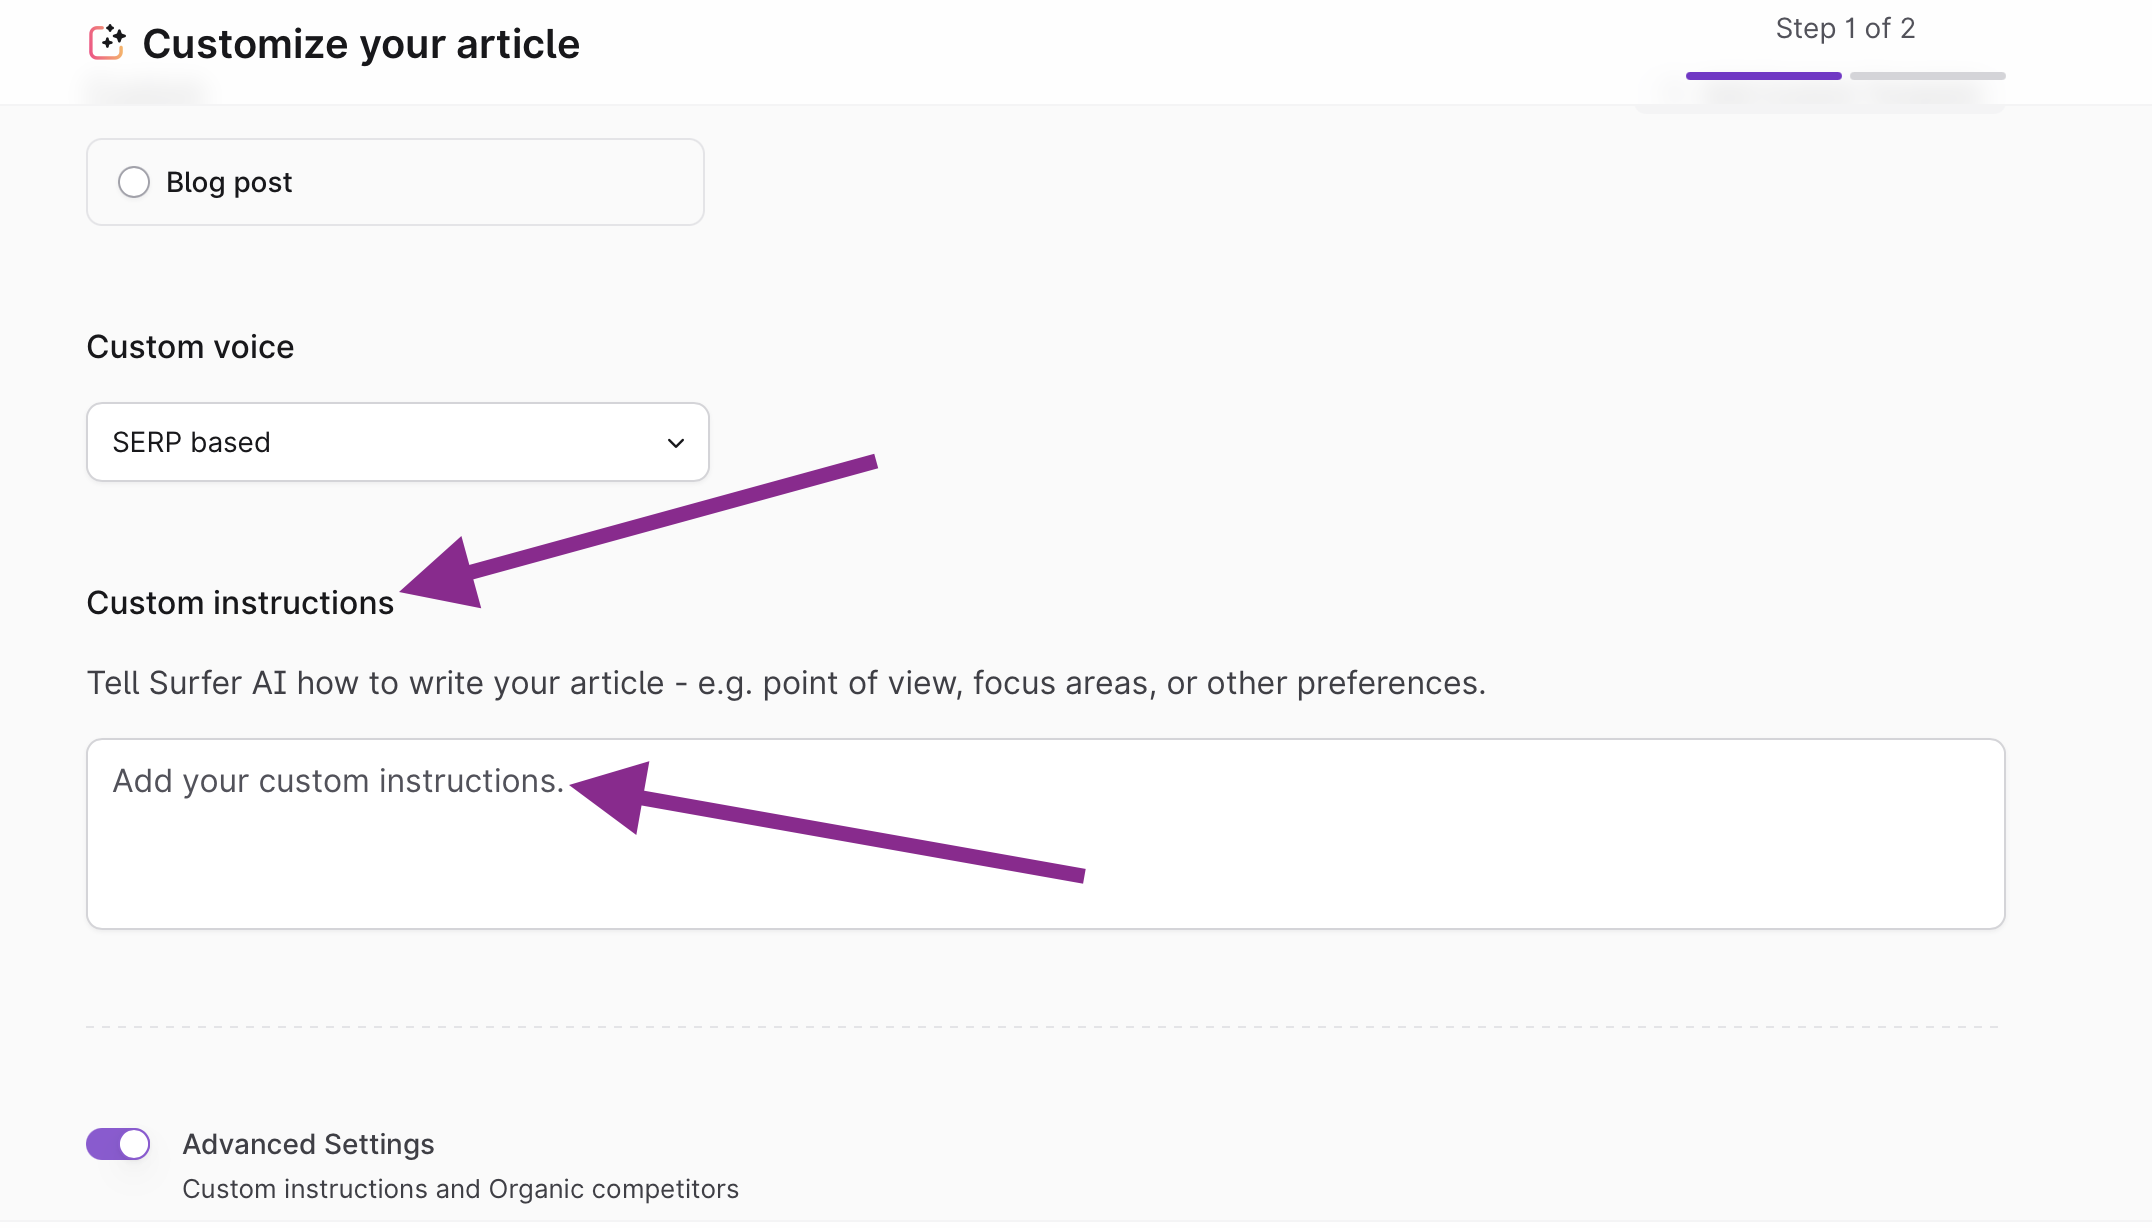Click the gray second-step progress bar segment
The image size is (2152, 1228).
click(x=1927, y=76)
